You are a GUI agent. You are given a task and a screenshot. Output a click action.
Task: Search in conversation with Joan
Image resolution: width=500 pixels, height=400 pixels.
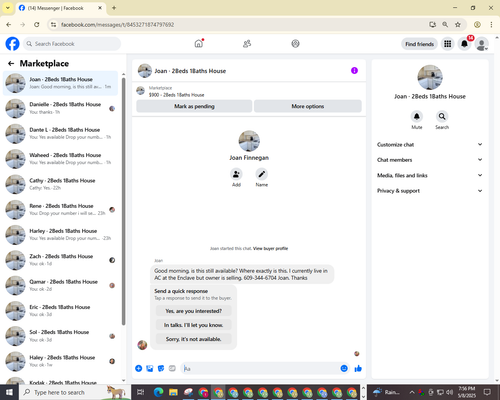442,116
